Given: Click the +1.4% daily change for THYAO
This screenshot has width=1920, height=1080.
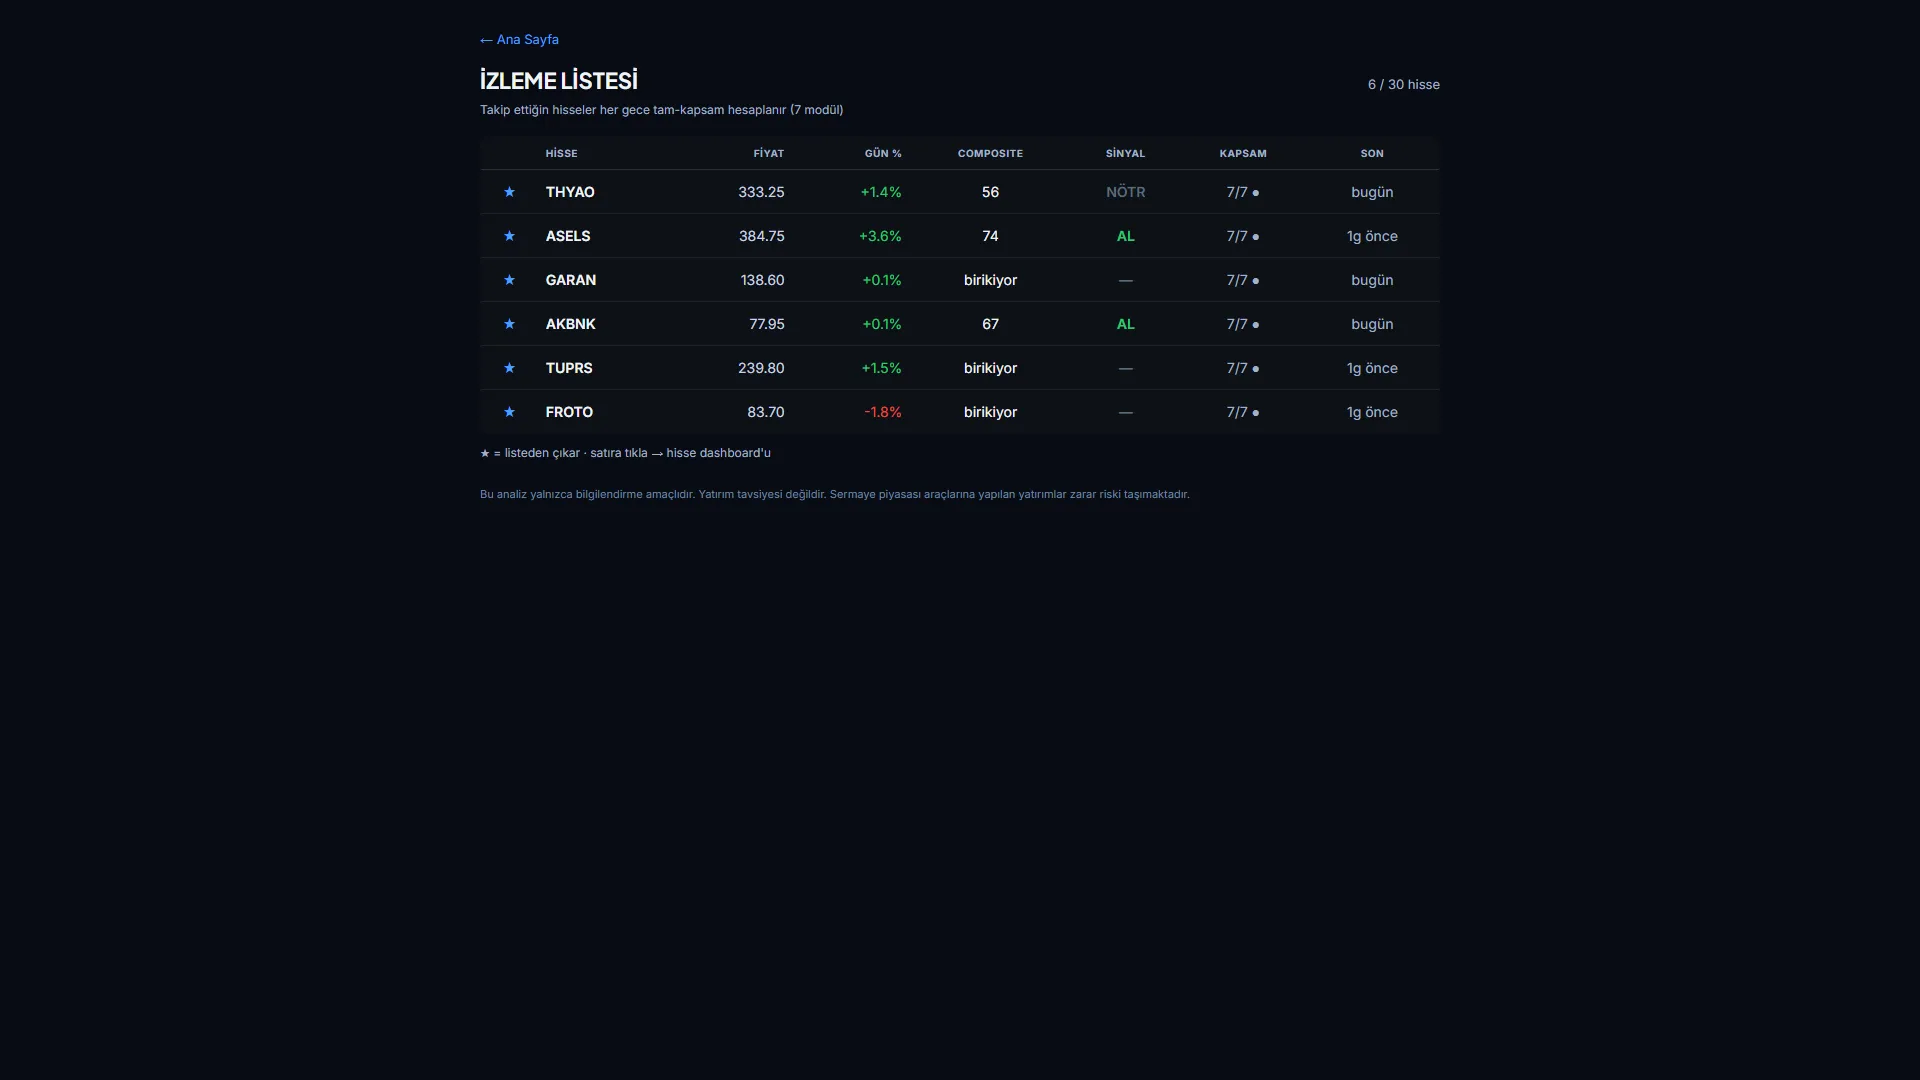Looking at the screenshot, I should point(881,192).
